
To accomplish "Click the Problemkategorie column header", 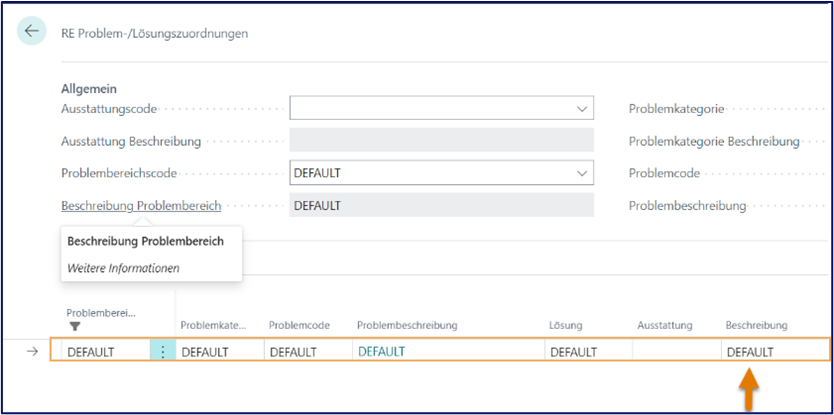I will 213,326.
